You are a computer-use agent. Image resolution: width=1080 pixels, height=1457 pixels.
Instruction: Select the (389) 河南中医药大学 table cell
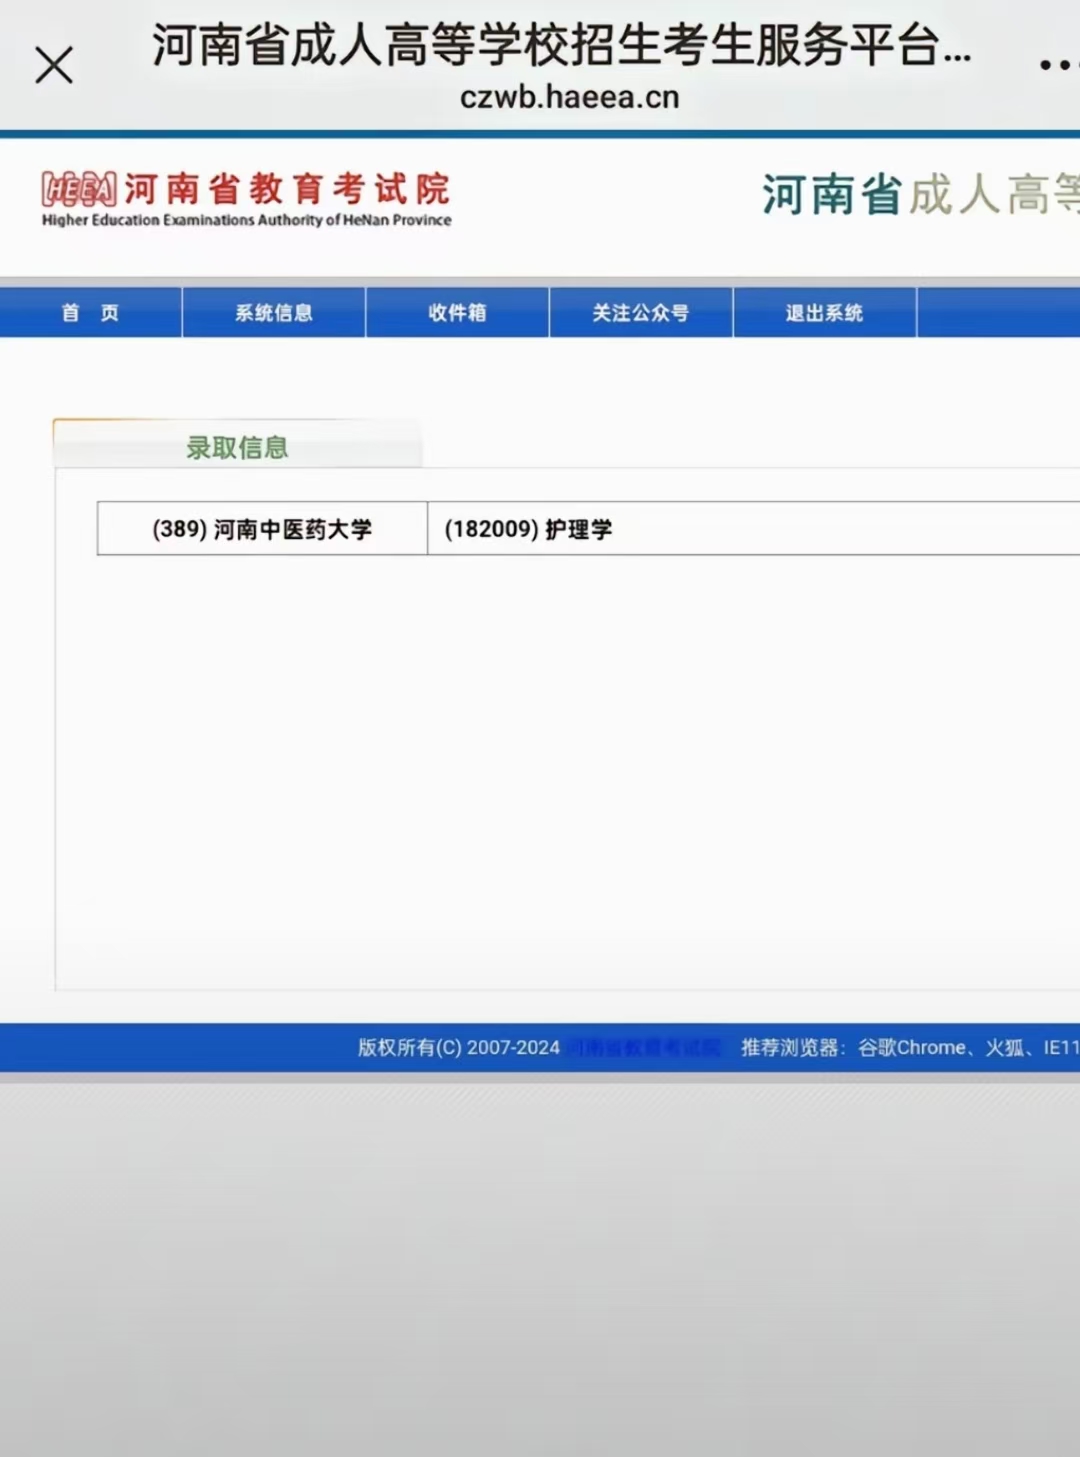click(261, 529)
